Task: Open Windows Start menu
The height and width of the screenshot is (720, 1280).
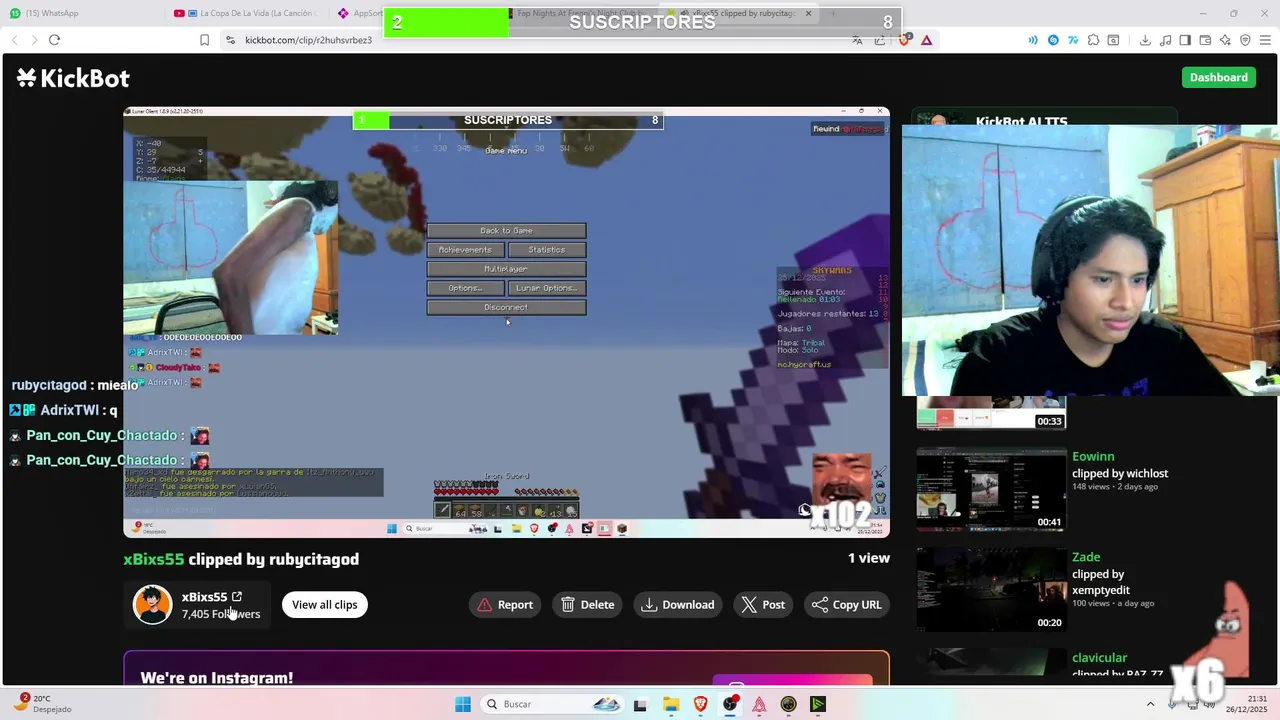Action: [x=462, y=704]
